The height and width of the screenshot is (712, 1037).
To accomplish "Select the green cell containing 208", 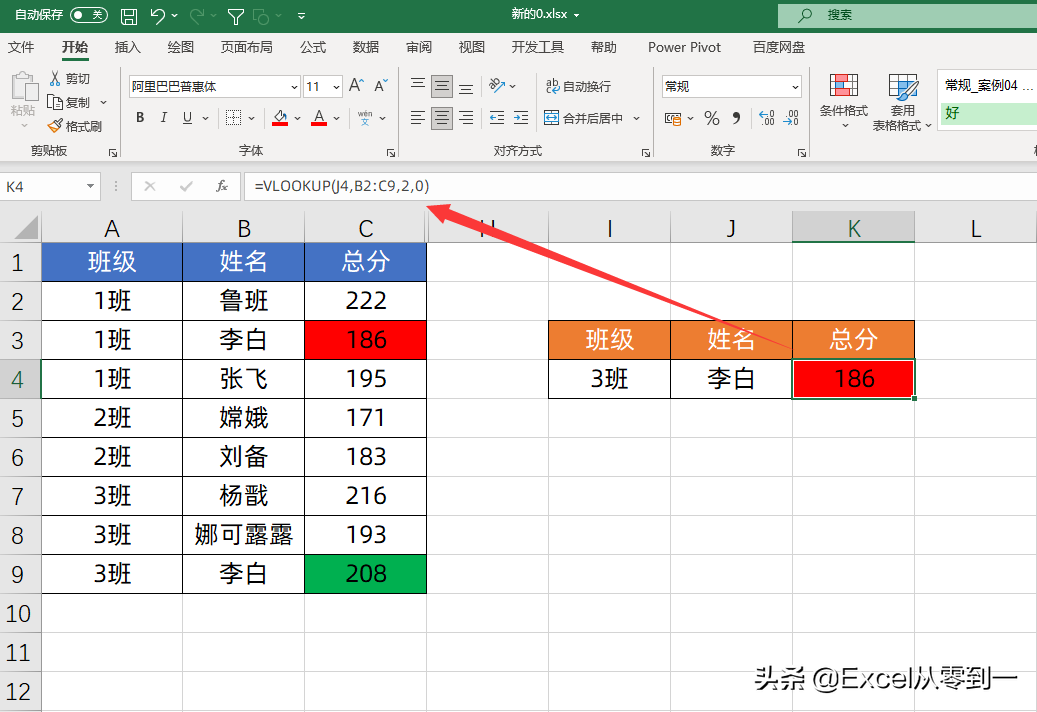I will (x=366, y=574).
